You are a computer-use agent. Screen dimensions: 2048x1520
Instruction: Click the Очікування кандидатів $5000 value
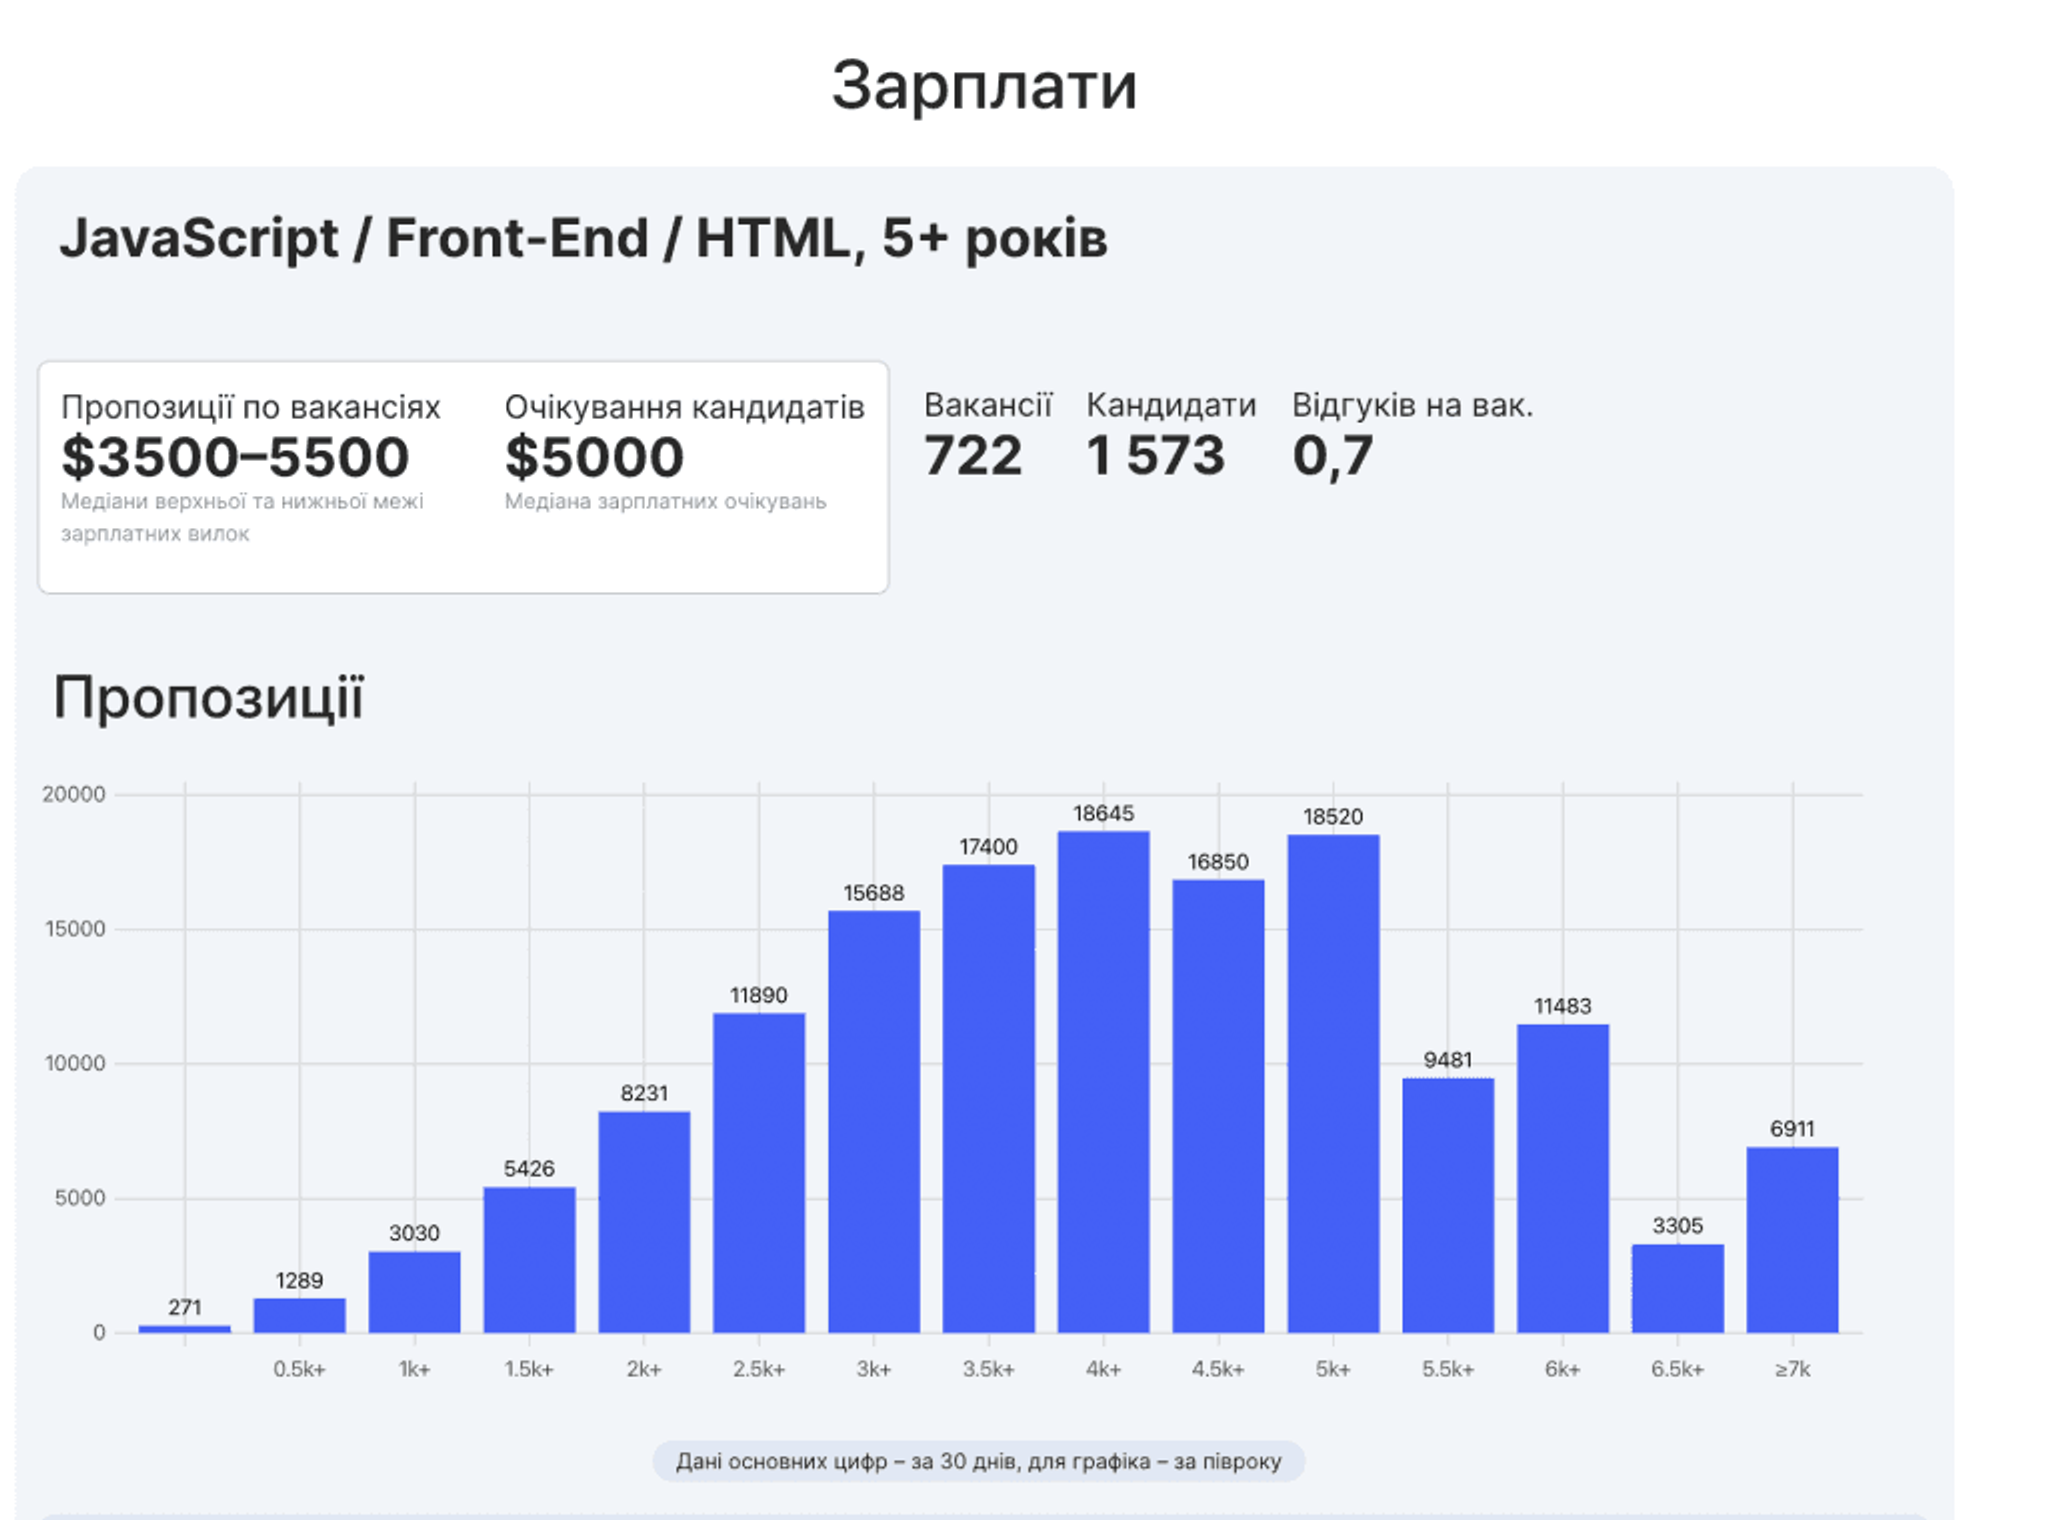594,458
